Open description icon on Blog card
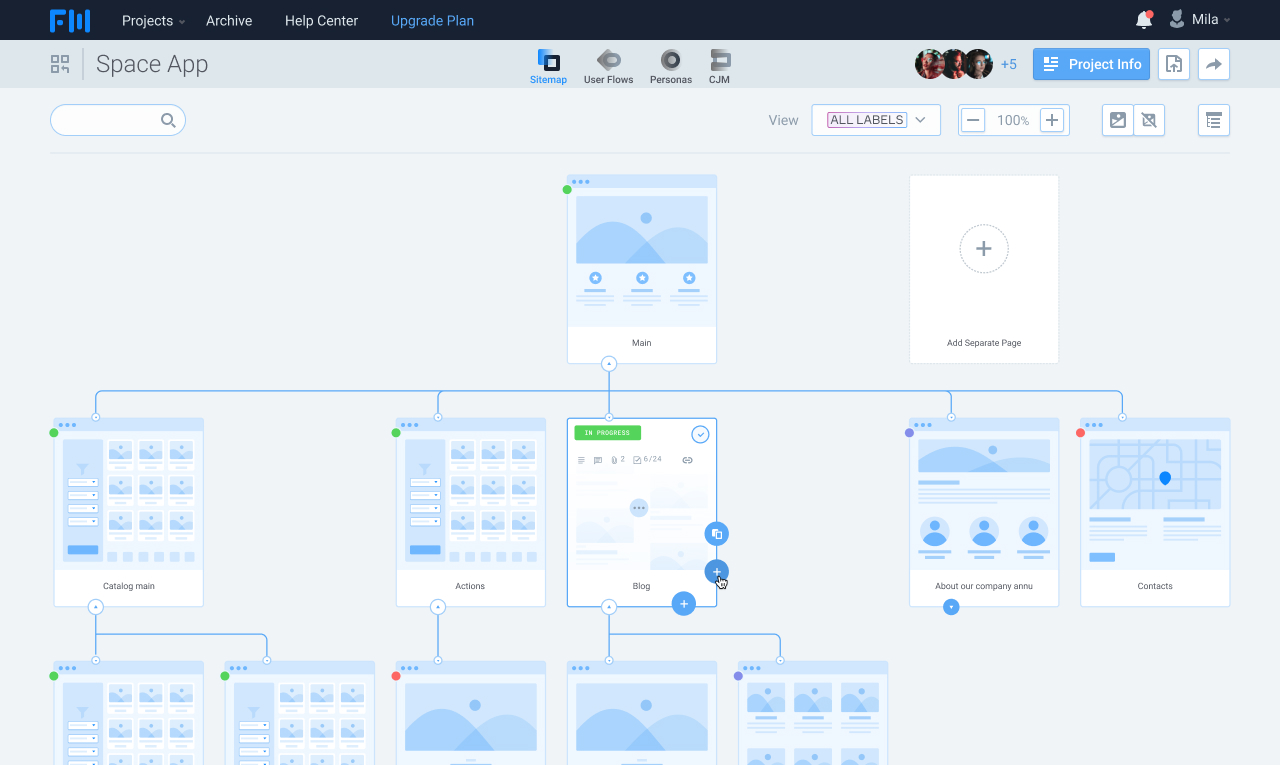This screenshot has height=765, width=1280. pyautogui.click(x=582, y=460)
